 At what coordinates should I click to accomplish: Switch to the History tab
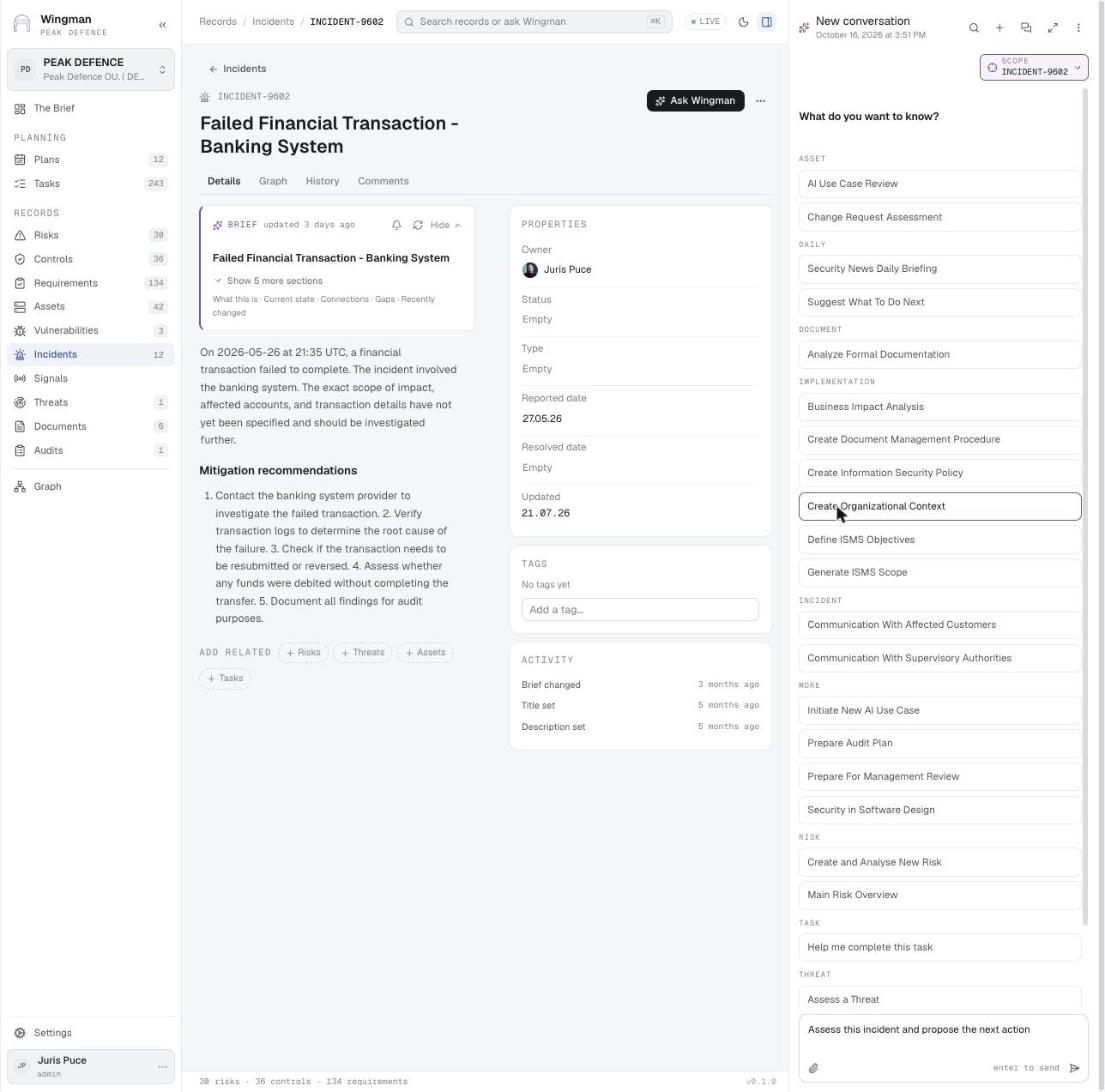tap(322, 181)
